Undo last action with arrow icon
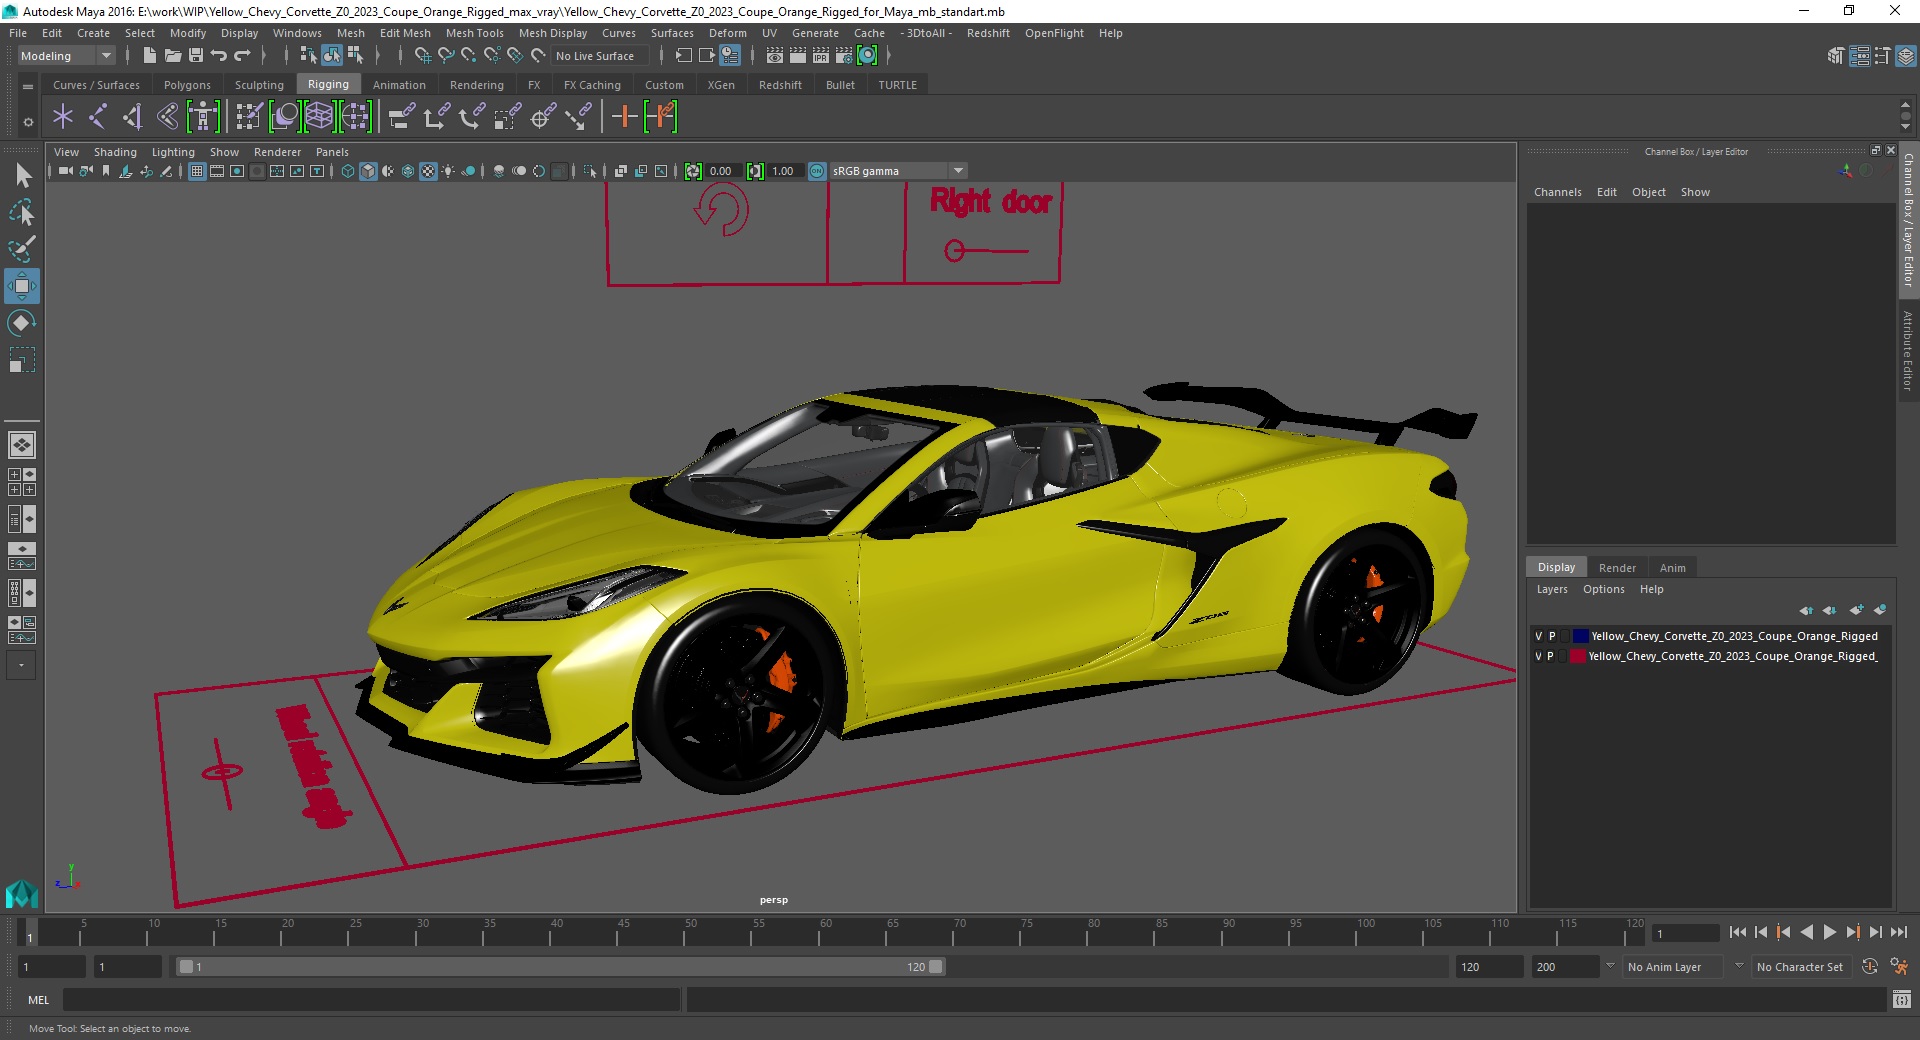This screenshot has width=1920, height=1040. [x=219, y=56]
